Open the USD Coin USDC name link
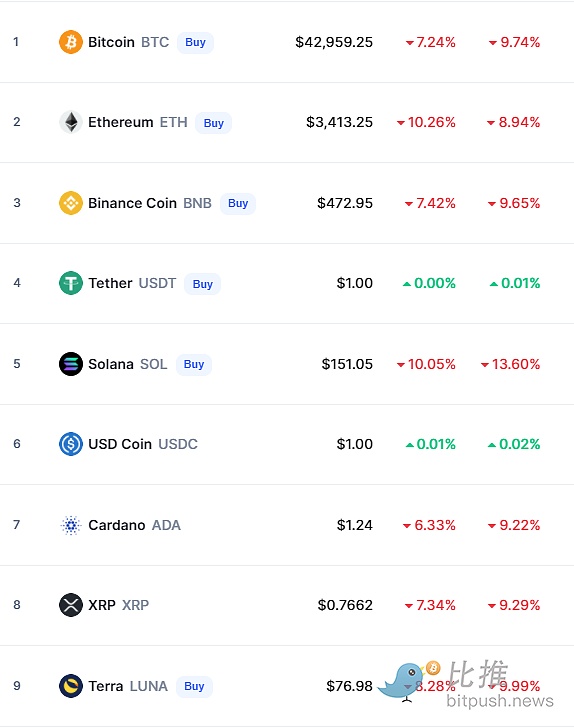This screenshot has width=574, height=728. pyautogui.click(x=143, y=444)
